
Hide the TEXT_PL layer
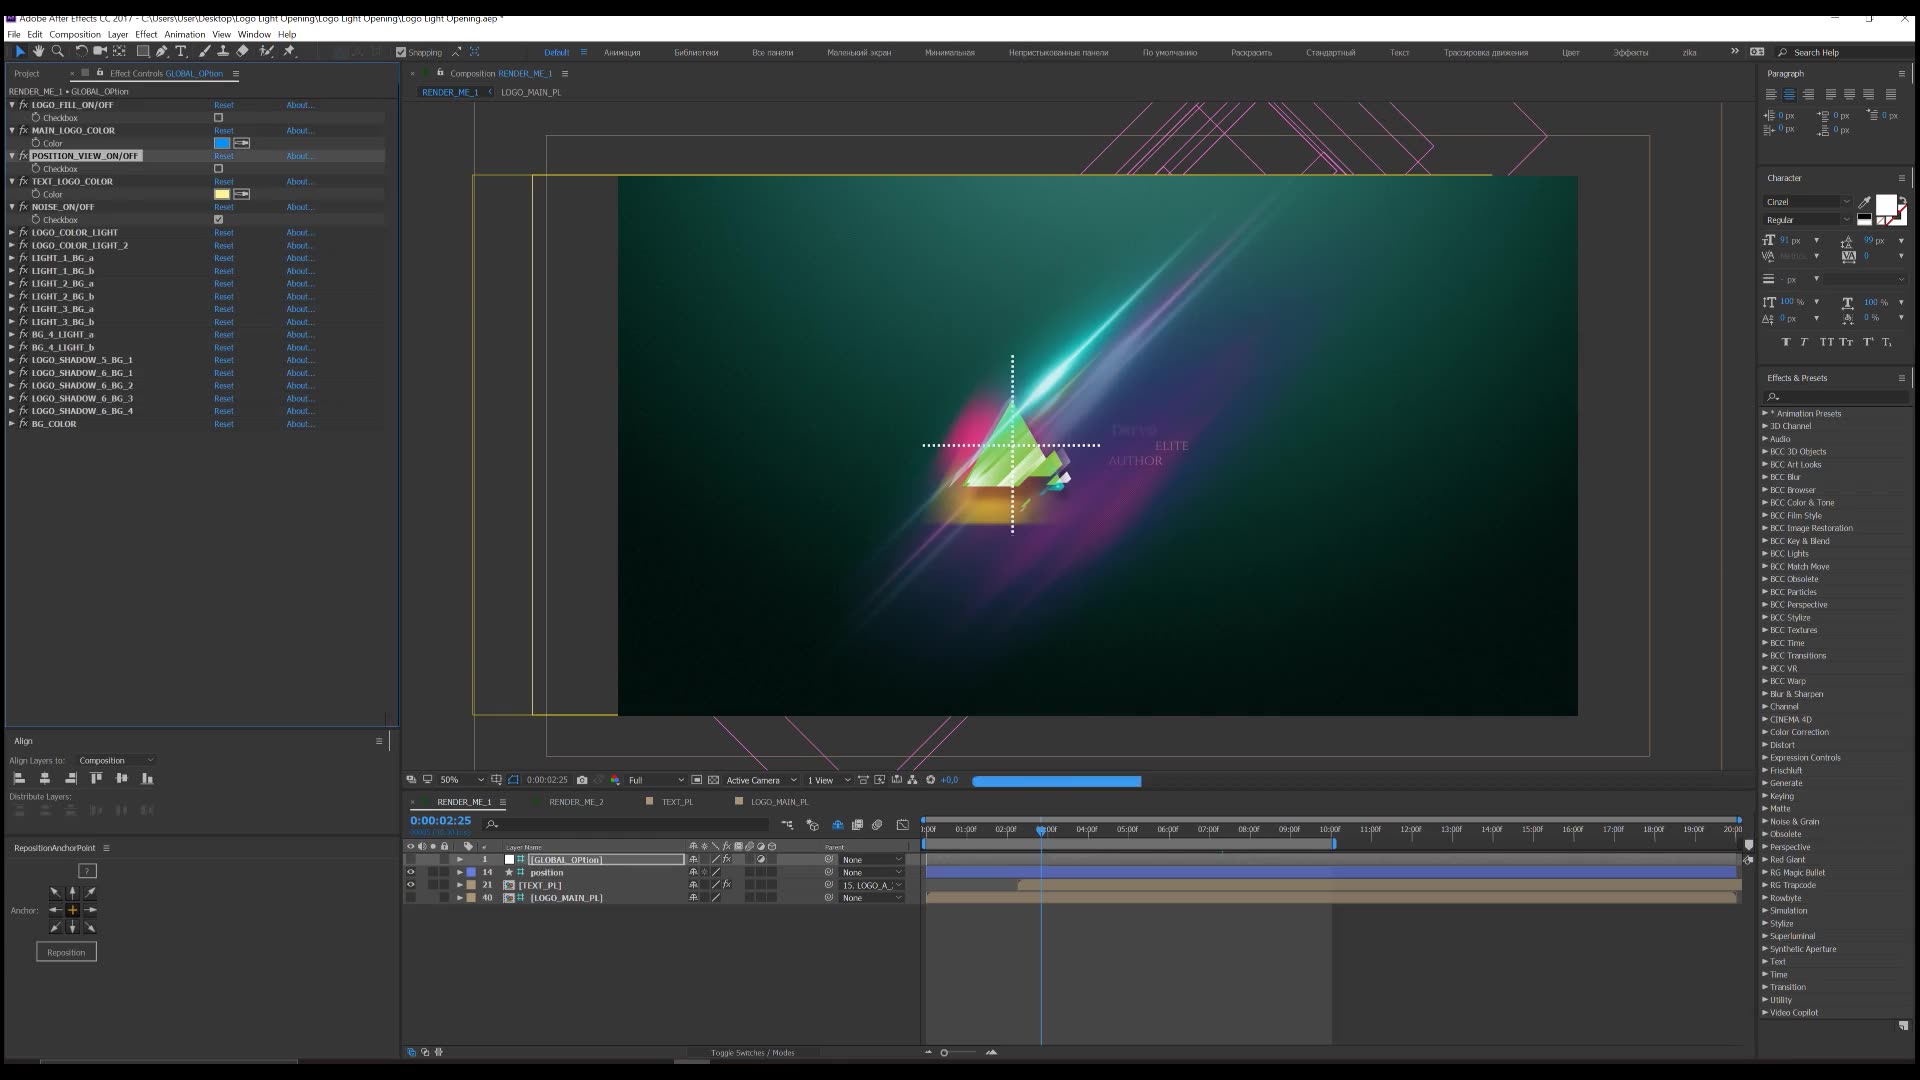click(x=410, y=885)
